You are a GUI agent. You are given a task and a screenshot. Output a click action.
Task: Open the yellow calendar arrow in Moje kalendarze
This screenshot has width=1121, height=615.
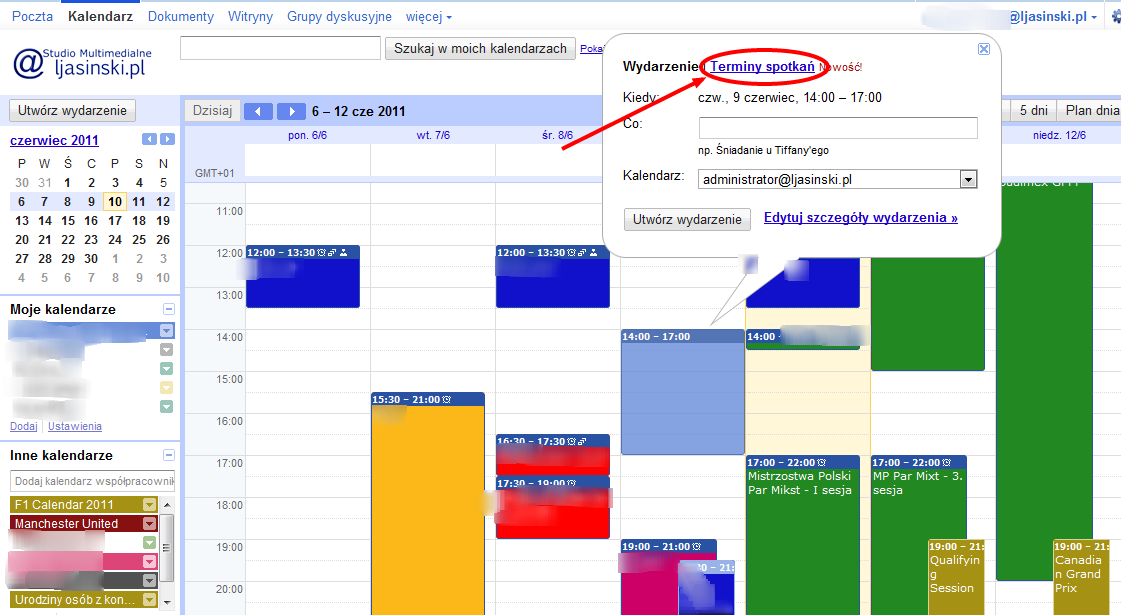pos(167,388)
